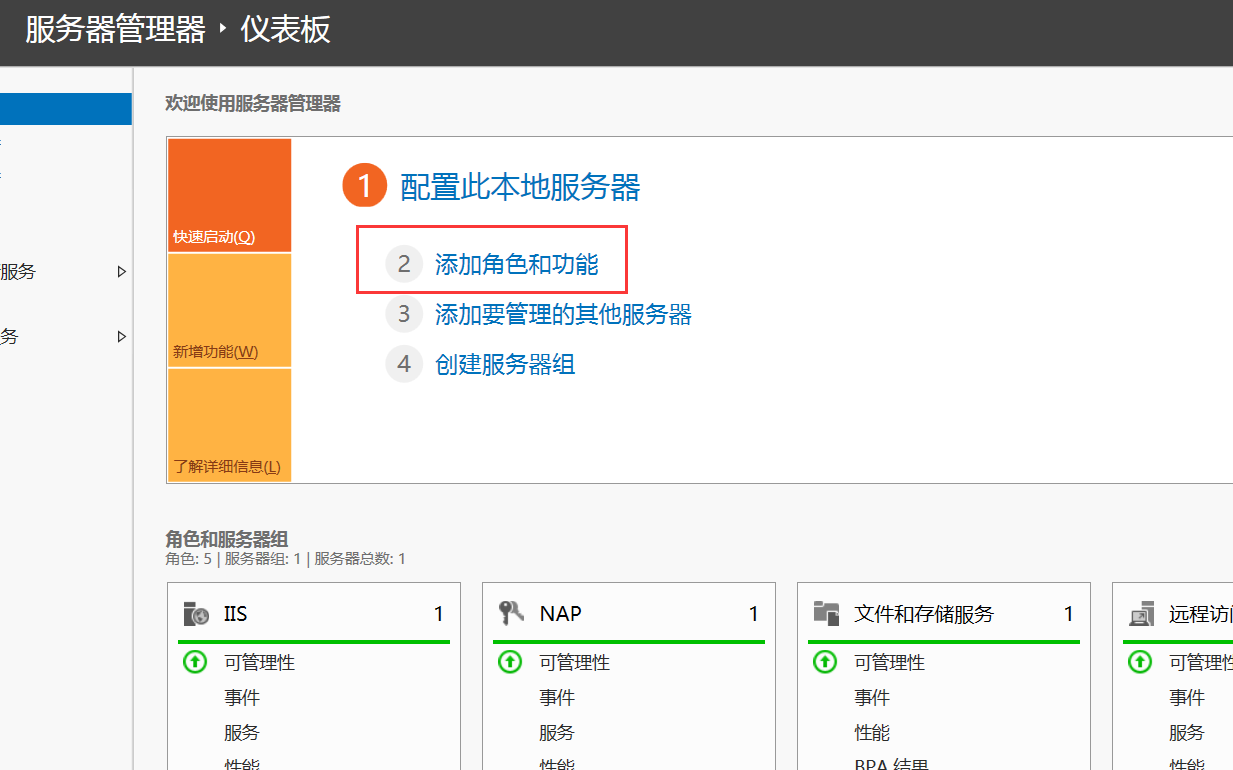Select the highlighted blue sidebar item
Viewport: 1233px width, 770px height.
(65, 109)
